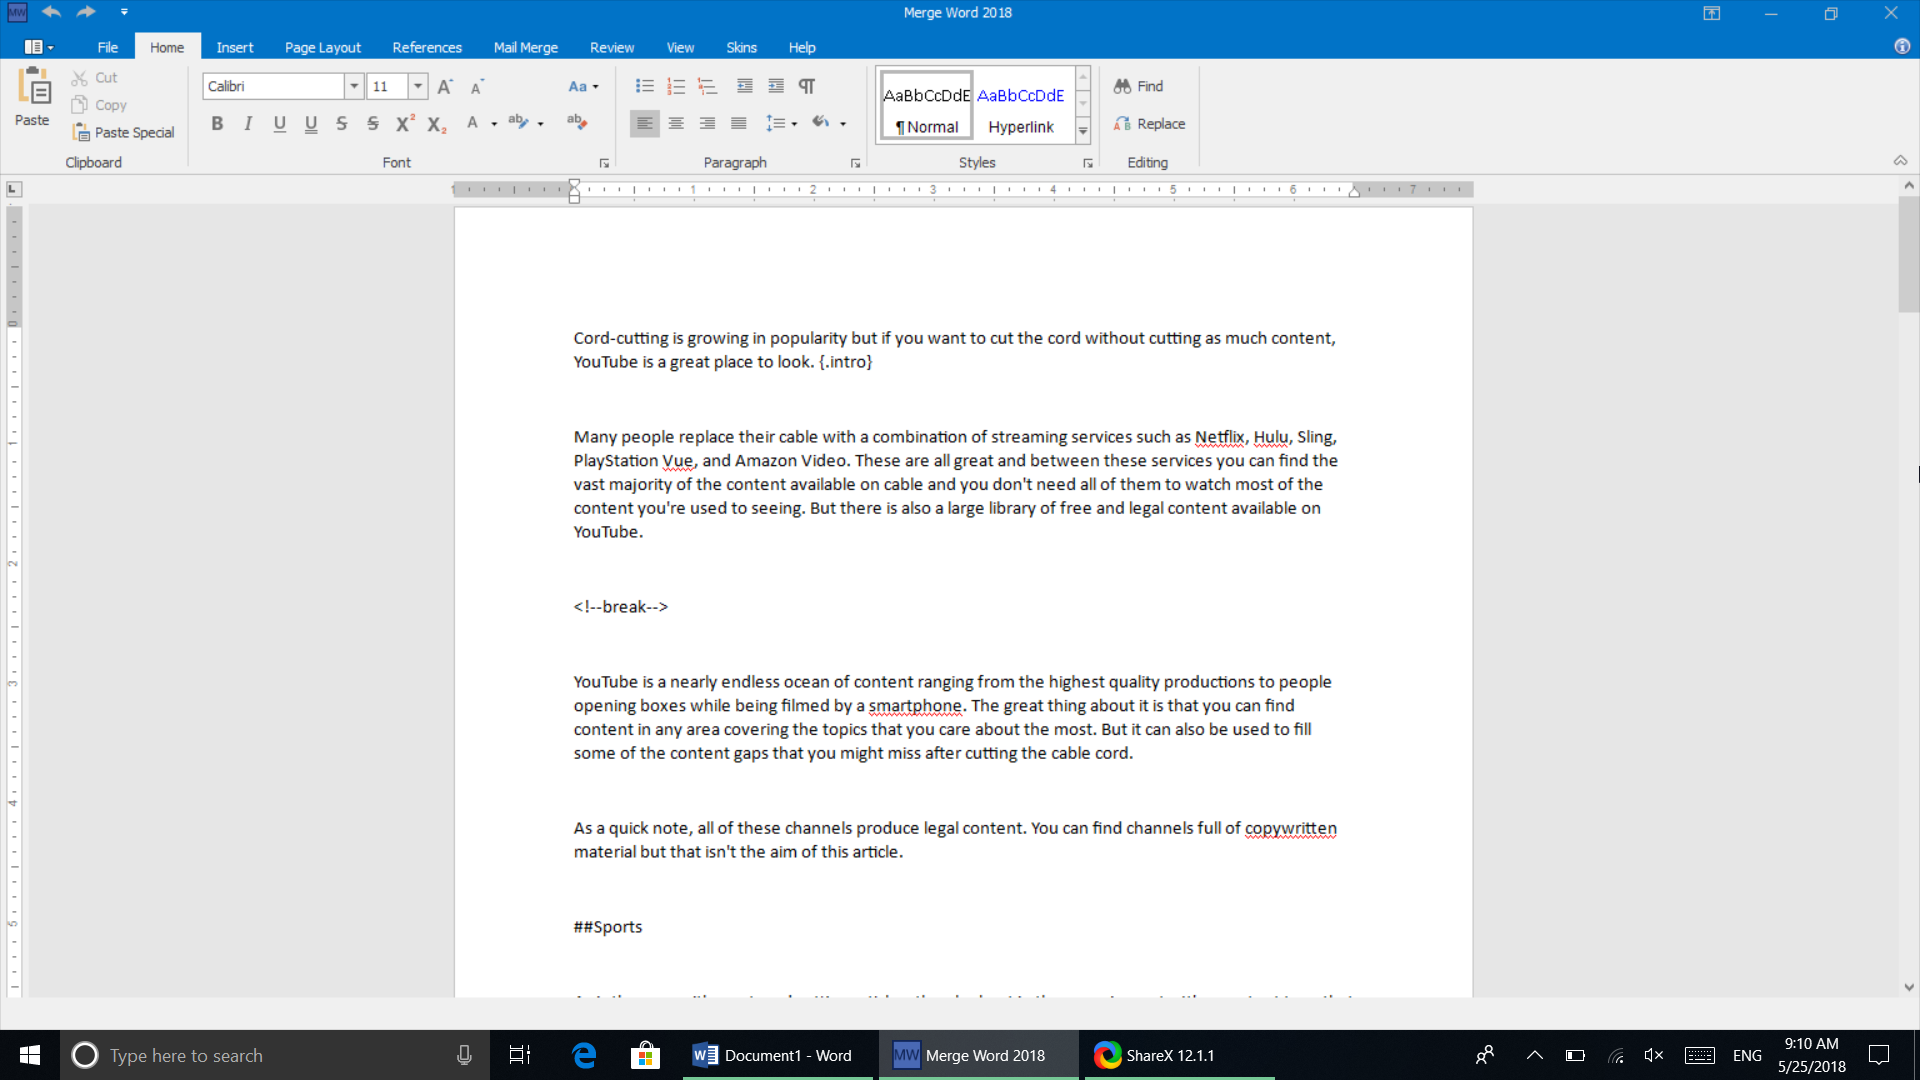Open the Find tool in Editing
The height and width of the screenshot is (1080, 1920).
click(x=1138, y=86)
